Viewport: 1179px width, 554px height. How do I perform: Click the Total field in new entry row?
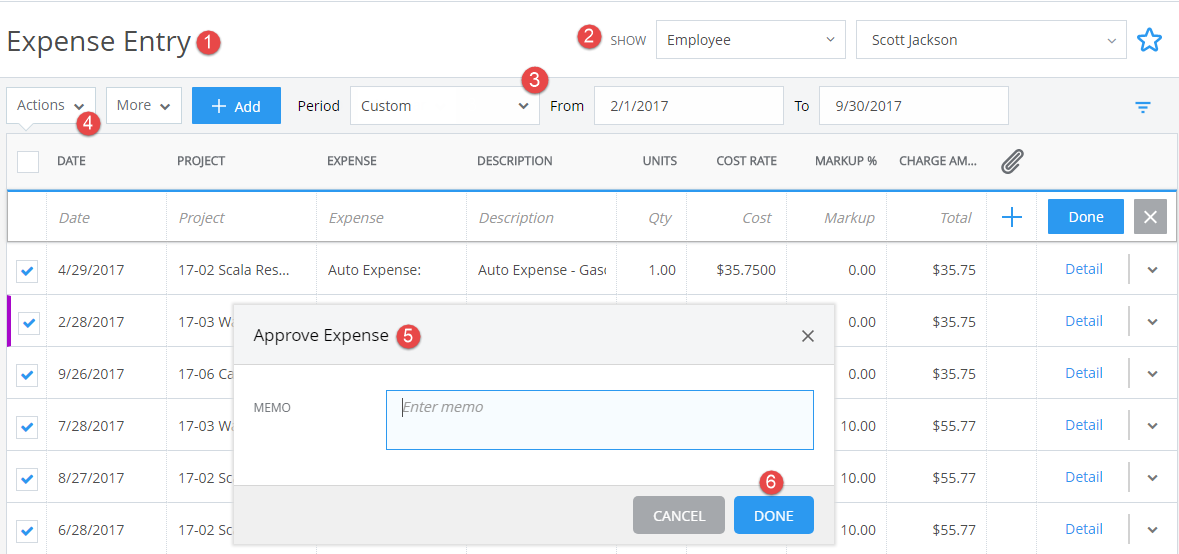click(937, 217)
